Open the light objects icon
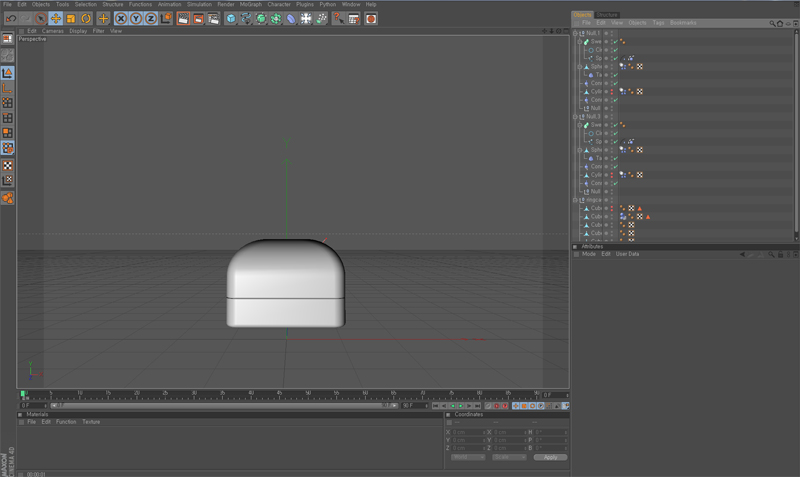This screenshot has width=800, height=477. 321,19
